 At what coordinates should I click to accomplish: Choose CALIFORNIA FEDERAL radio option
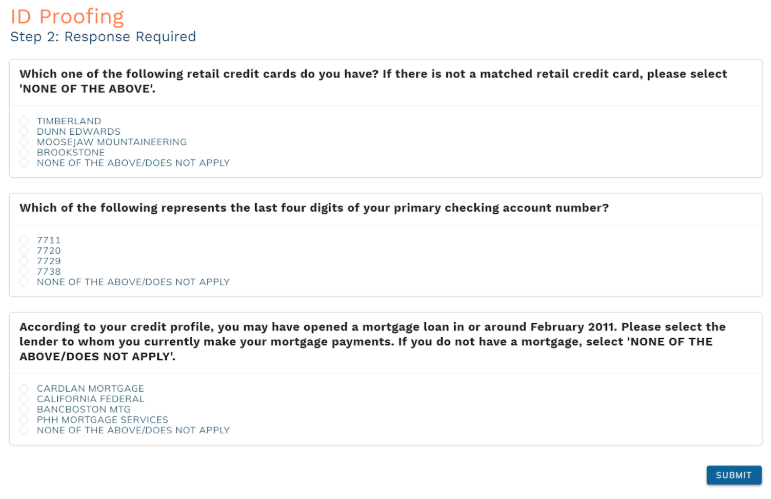point(24,399)
